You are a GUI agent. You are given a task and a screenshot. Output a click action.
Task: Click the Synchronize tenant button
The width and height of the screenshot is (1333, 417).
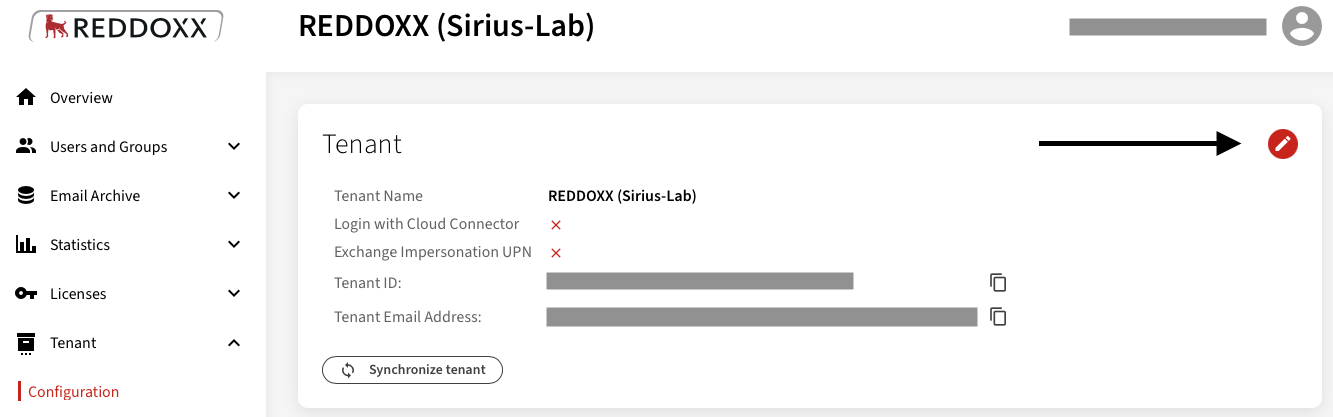click(412, 370)
